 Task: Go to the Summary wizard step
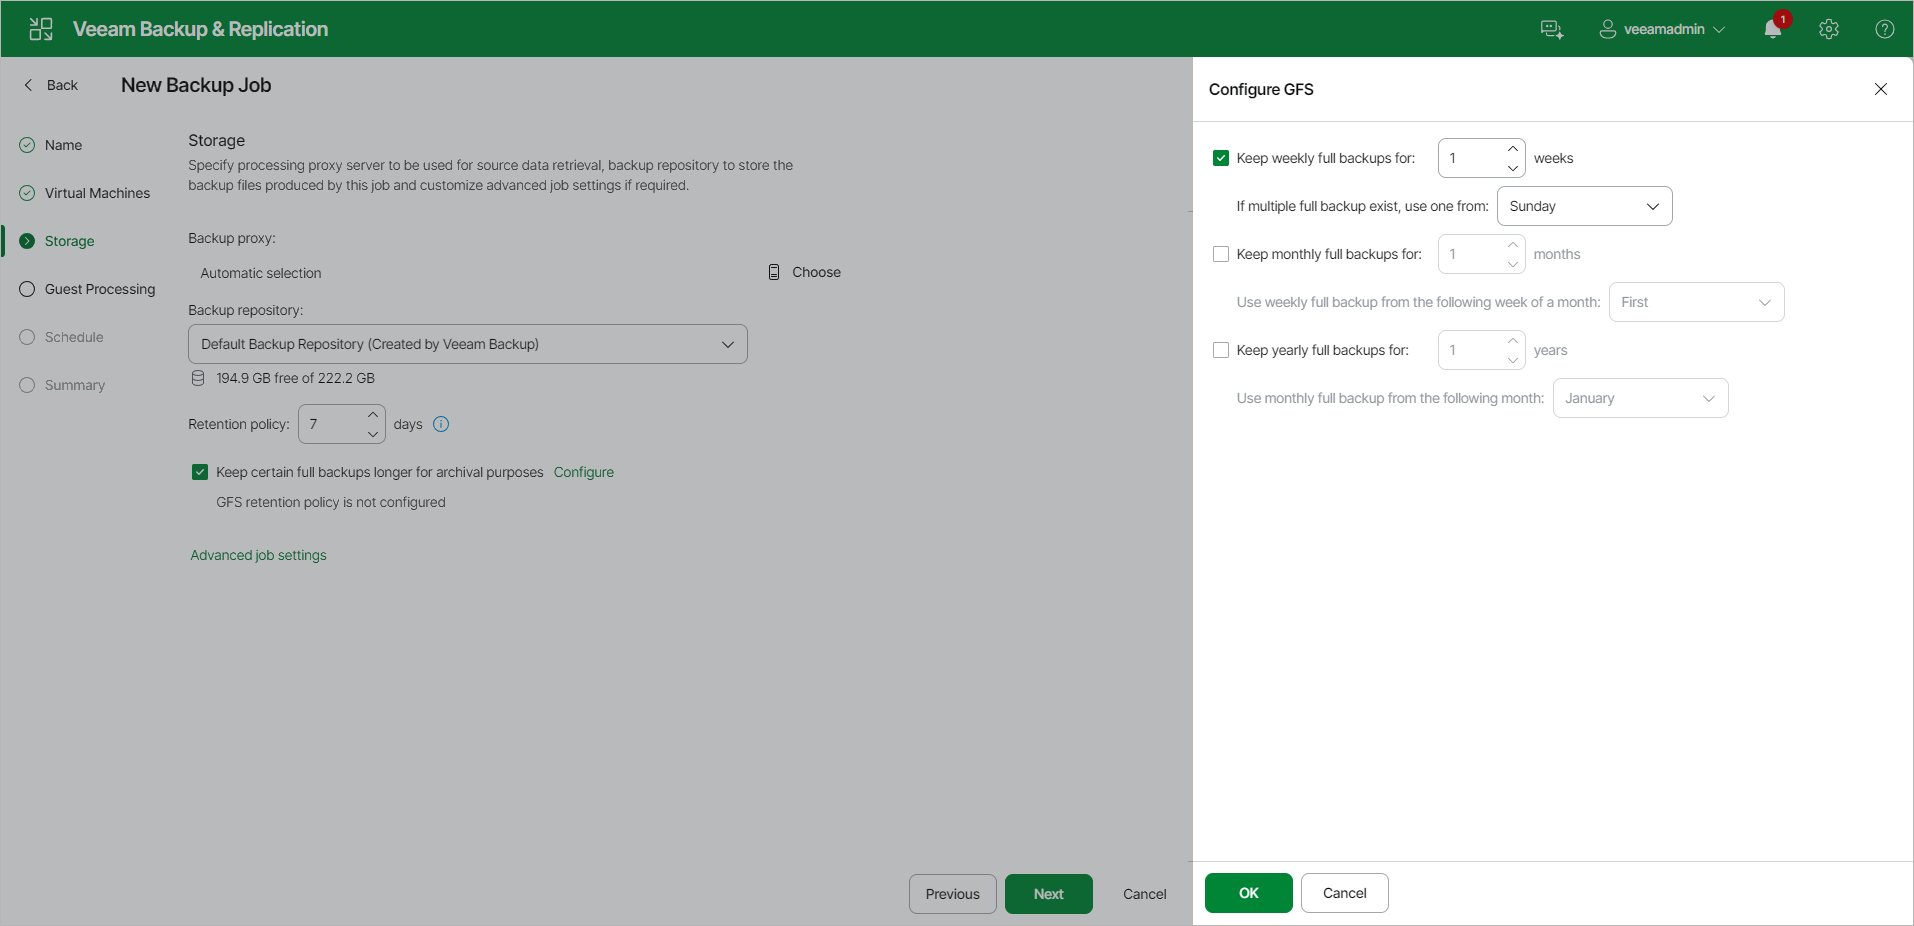coord(62,385)
